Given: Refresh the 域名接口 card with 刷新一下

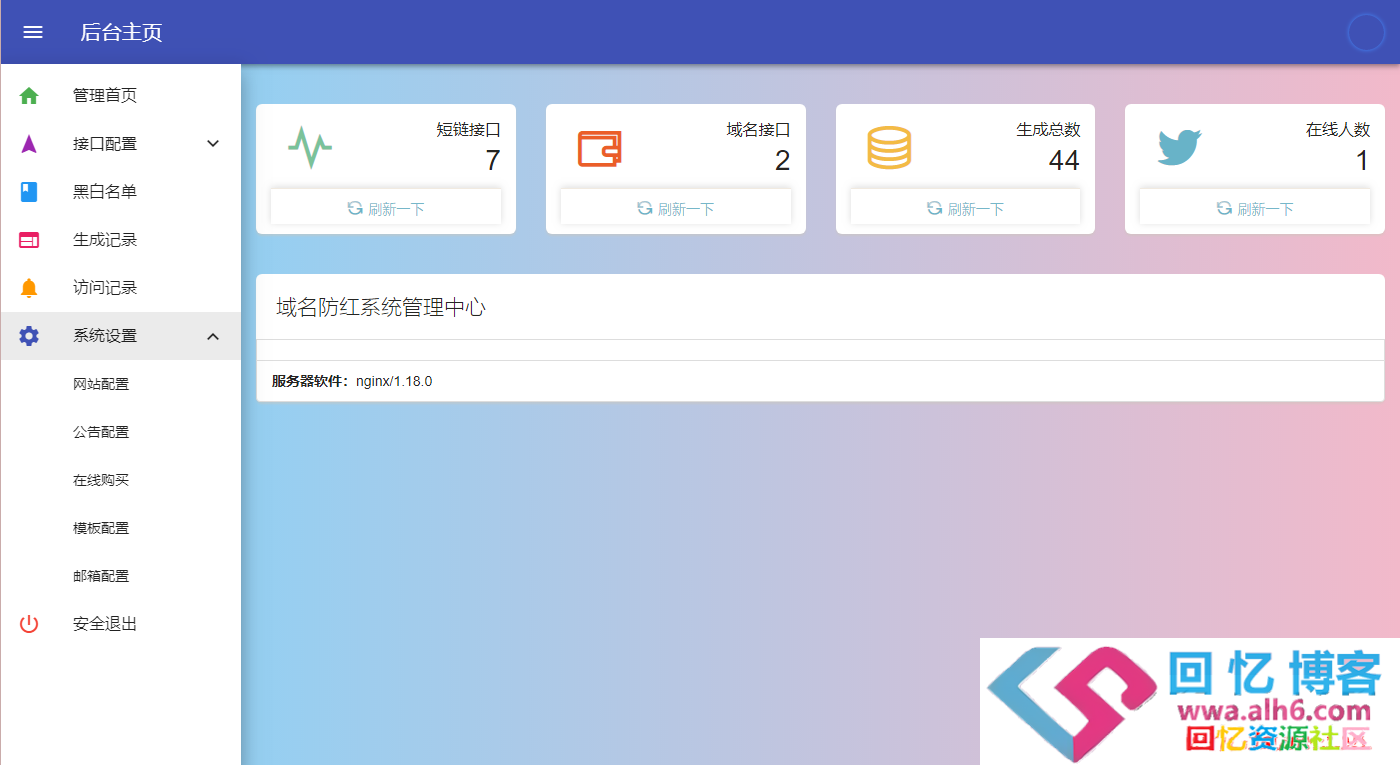Looking at the screenshot, I should pyautogui.click(x=676, y=208).
